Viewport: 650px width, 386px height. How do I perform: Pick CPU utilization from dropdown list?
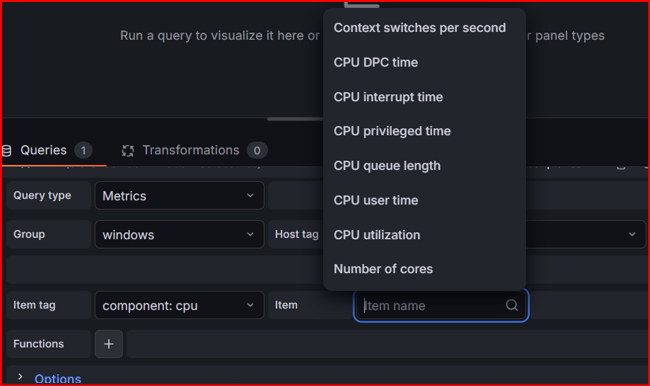(x=424, y=235)
